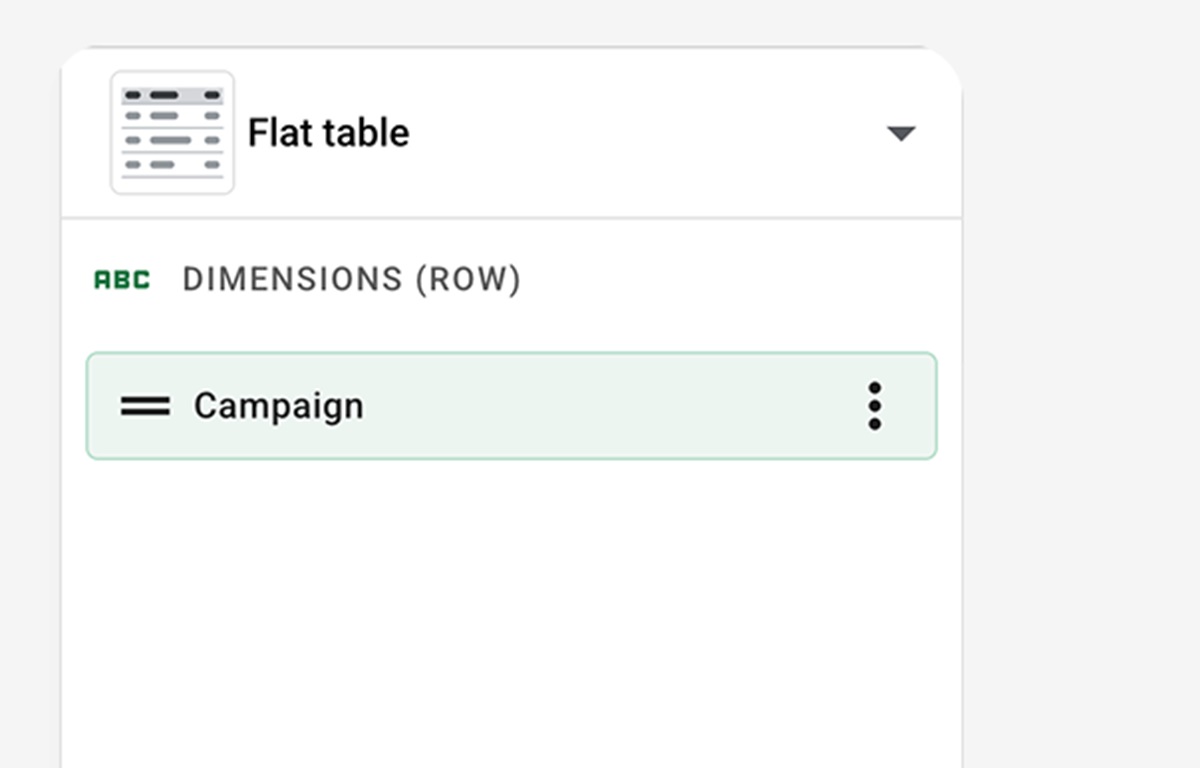Click the DIMENSIONS (ROW) section heading

351,280
